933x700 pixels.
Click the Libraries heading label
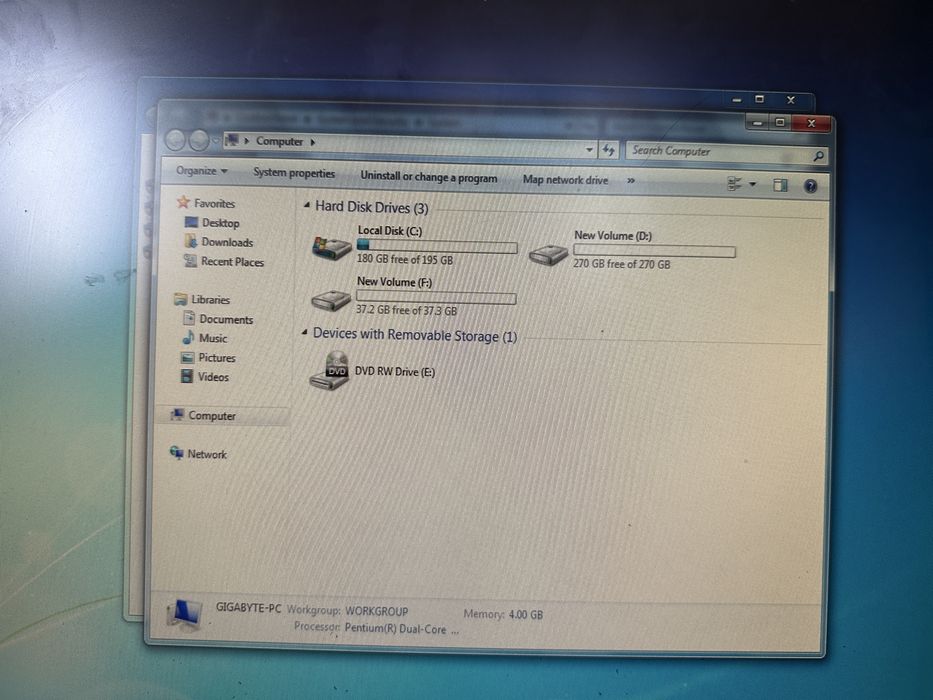[x=210, y=299]
